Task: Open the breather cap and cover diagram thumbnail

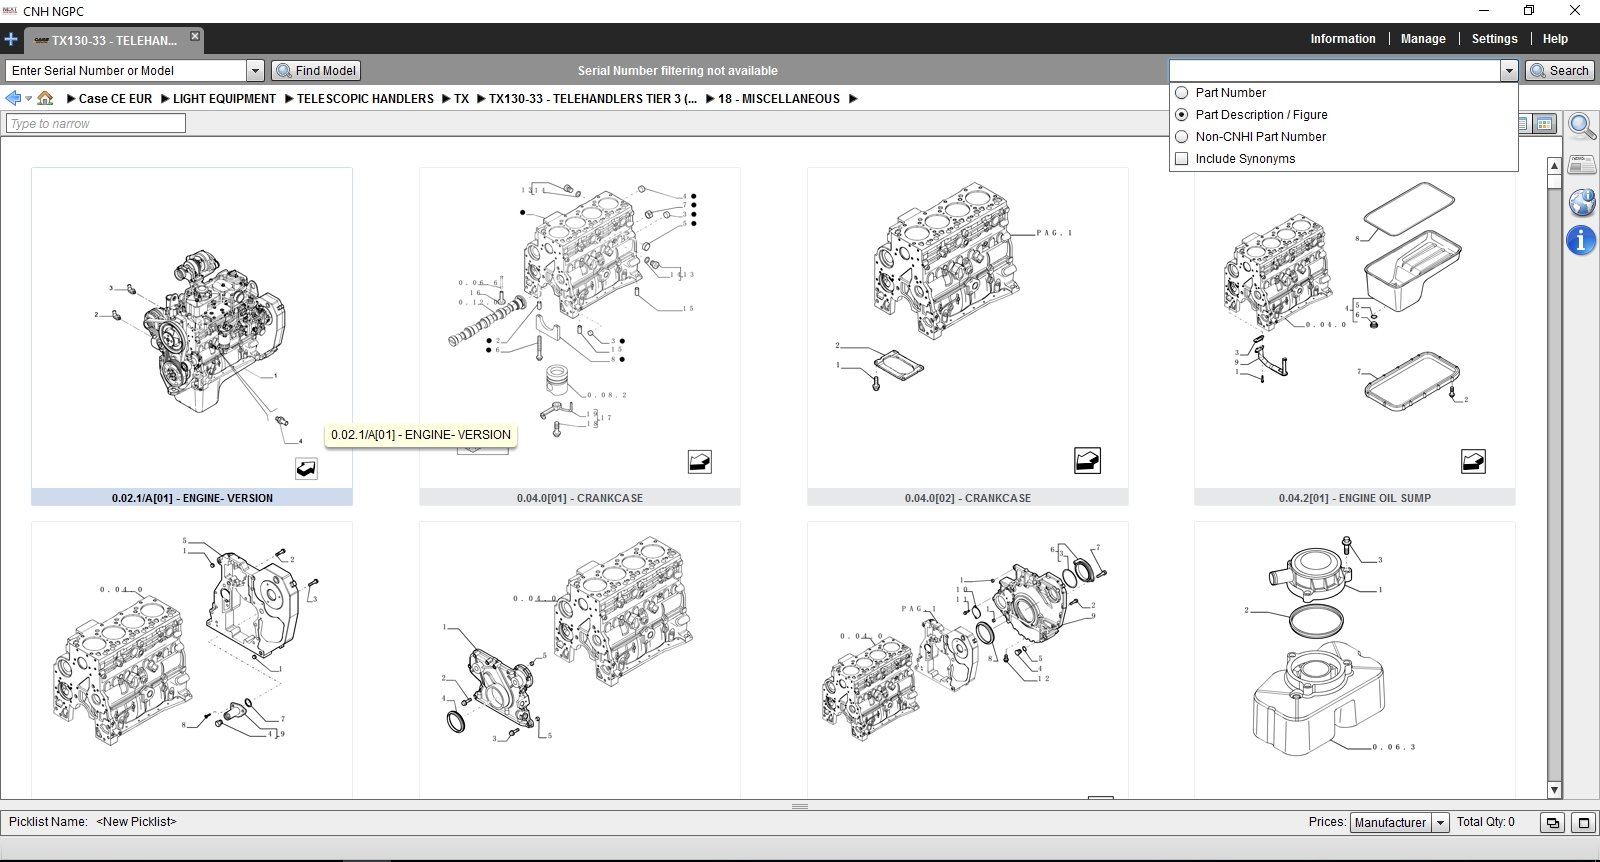Action: point(1355,660)
